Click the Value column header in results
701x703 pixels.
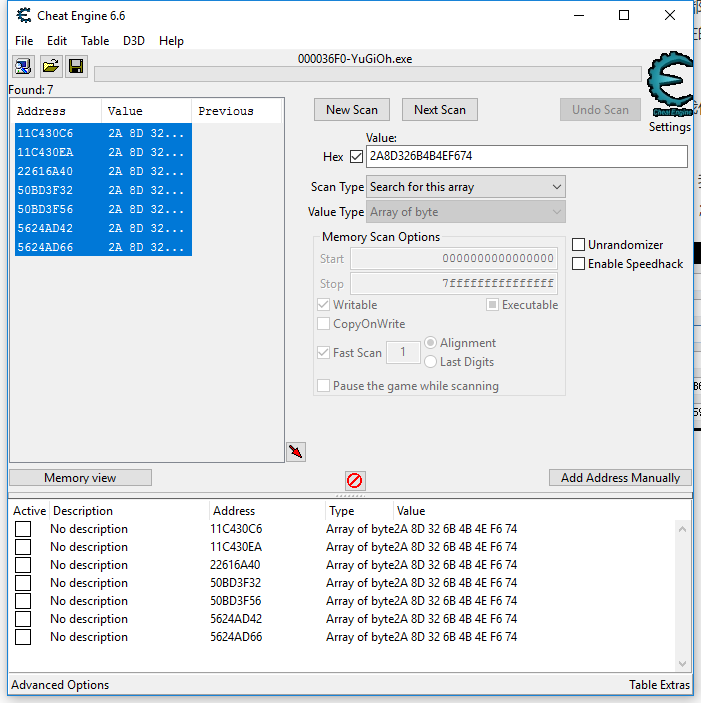(x=147, y=111)
